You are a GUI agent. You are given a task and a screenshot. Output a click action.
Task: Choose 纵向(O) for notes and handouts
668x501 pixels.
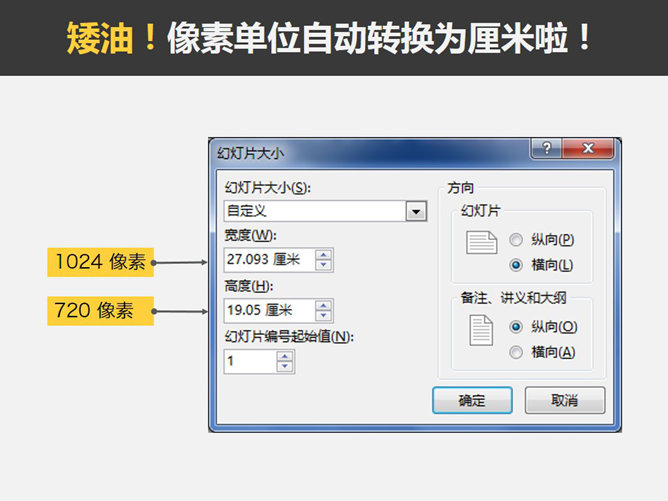point(516,327)
